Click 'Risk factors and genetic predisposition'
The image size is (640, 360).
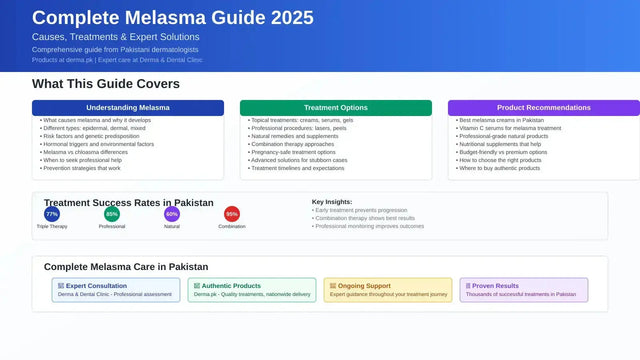(x=91, y=136)
